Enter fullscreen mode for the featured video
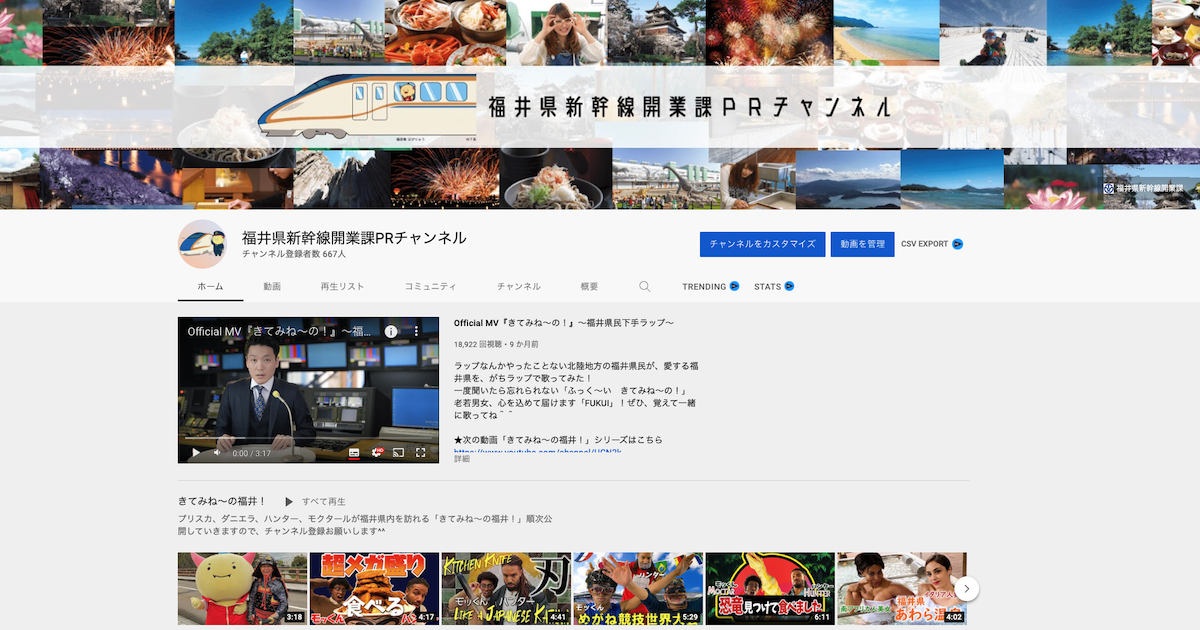The image size is (1200, 630). (421, 453)
